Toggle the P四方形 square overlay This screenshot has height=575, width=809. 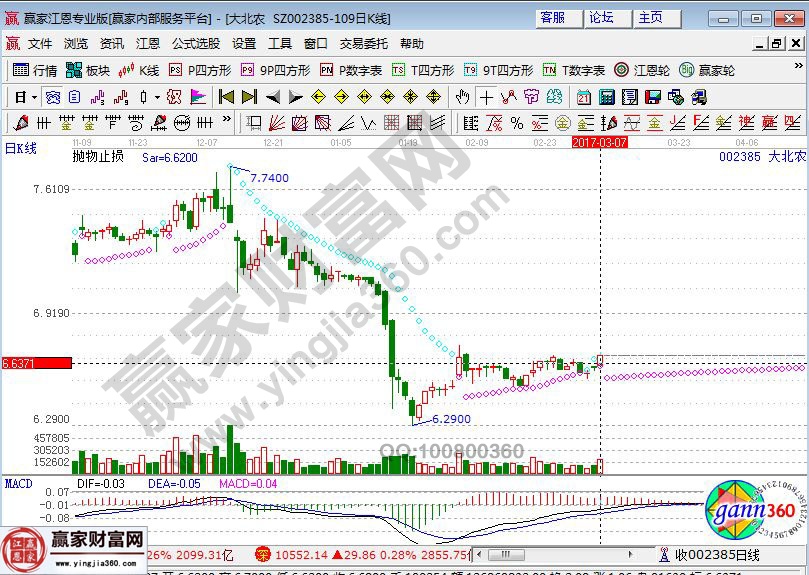click(x=199, y=70)
